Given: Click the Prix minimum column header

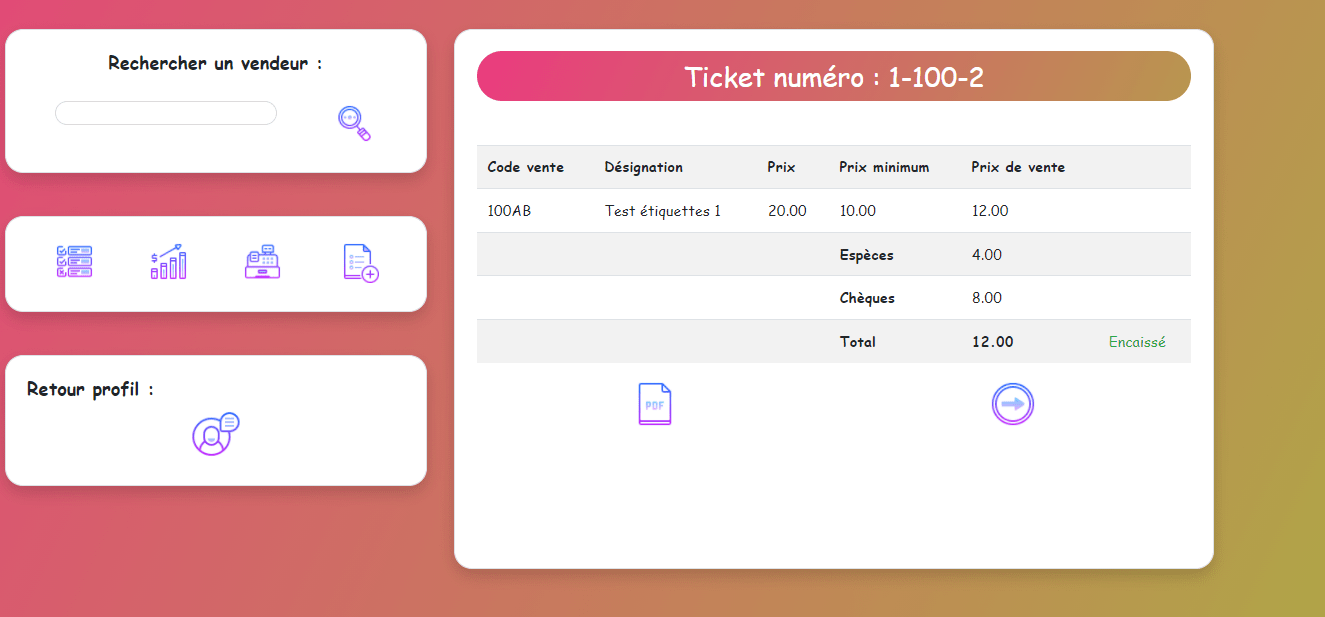Looking at the screenshot, I should point(885,167).
